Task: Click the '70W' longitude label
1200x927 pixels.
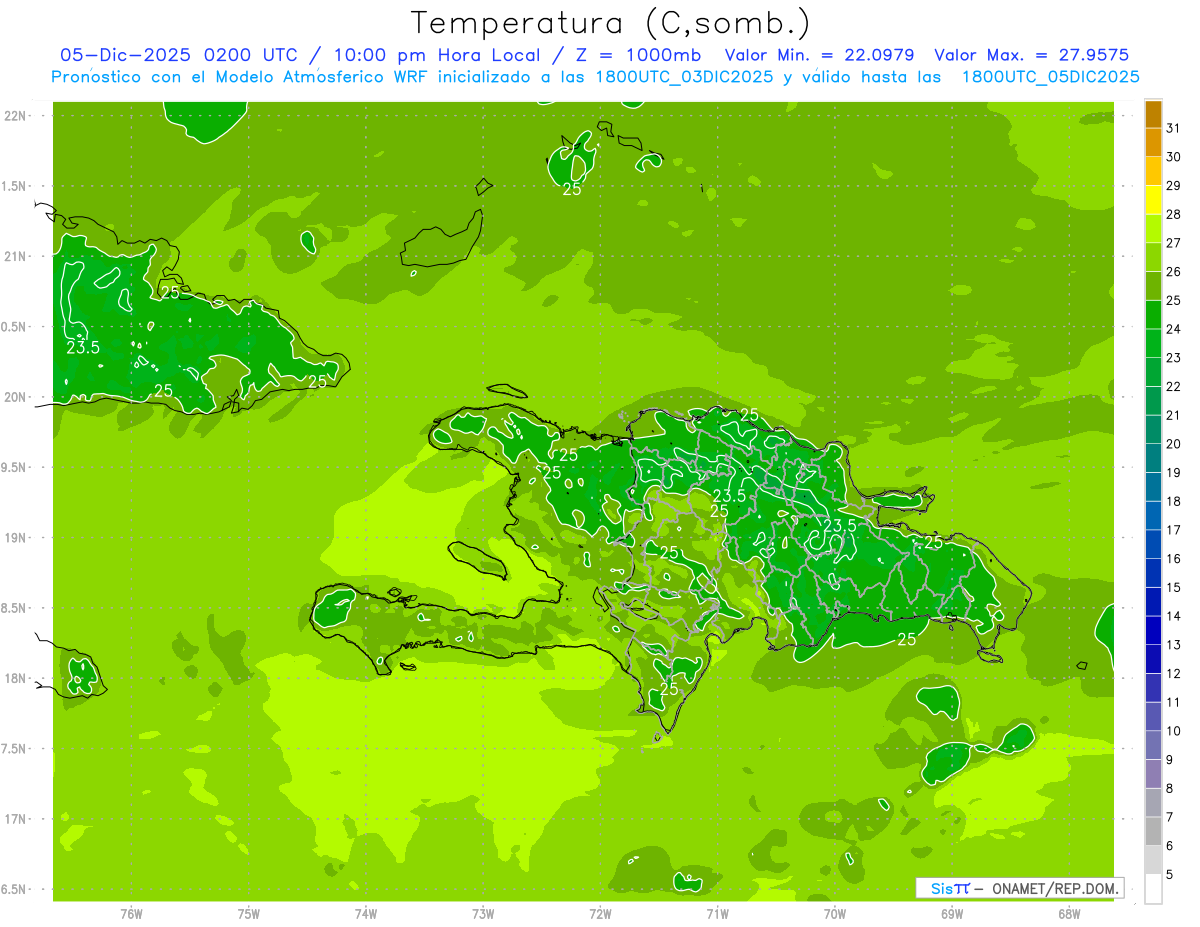Action: (x=835, y=913)
